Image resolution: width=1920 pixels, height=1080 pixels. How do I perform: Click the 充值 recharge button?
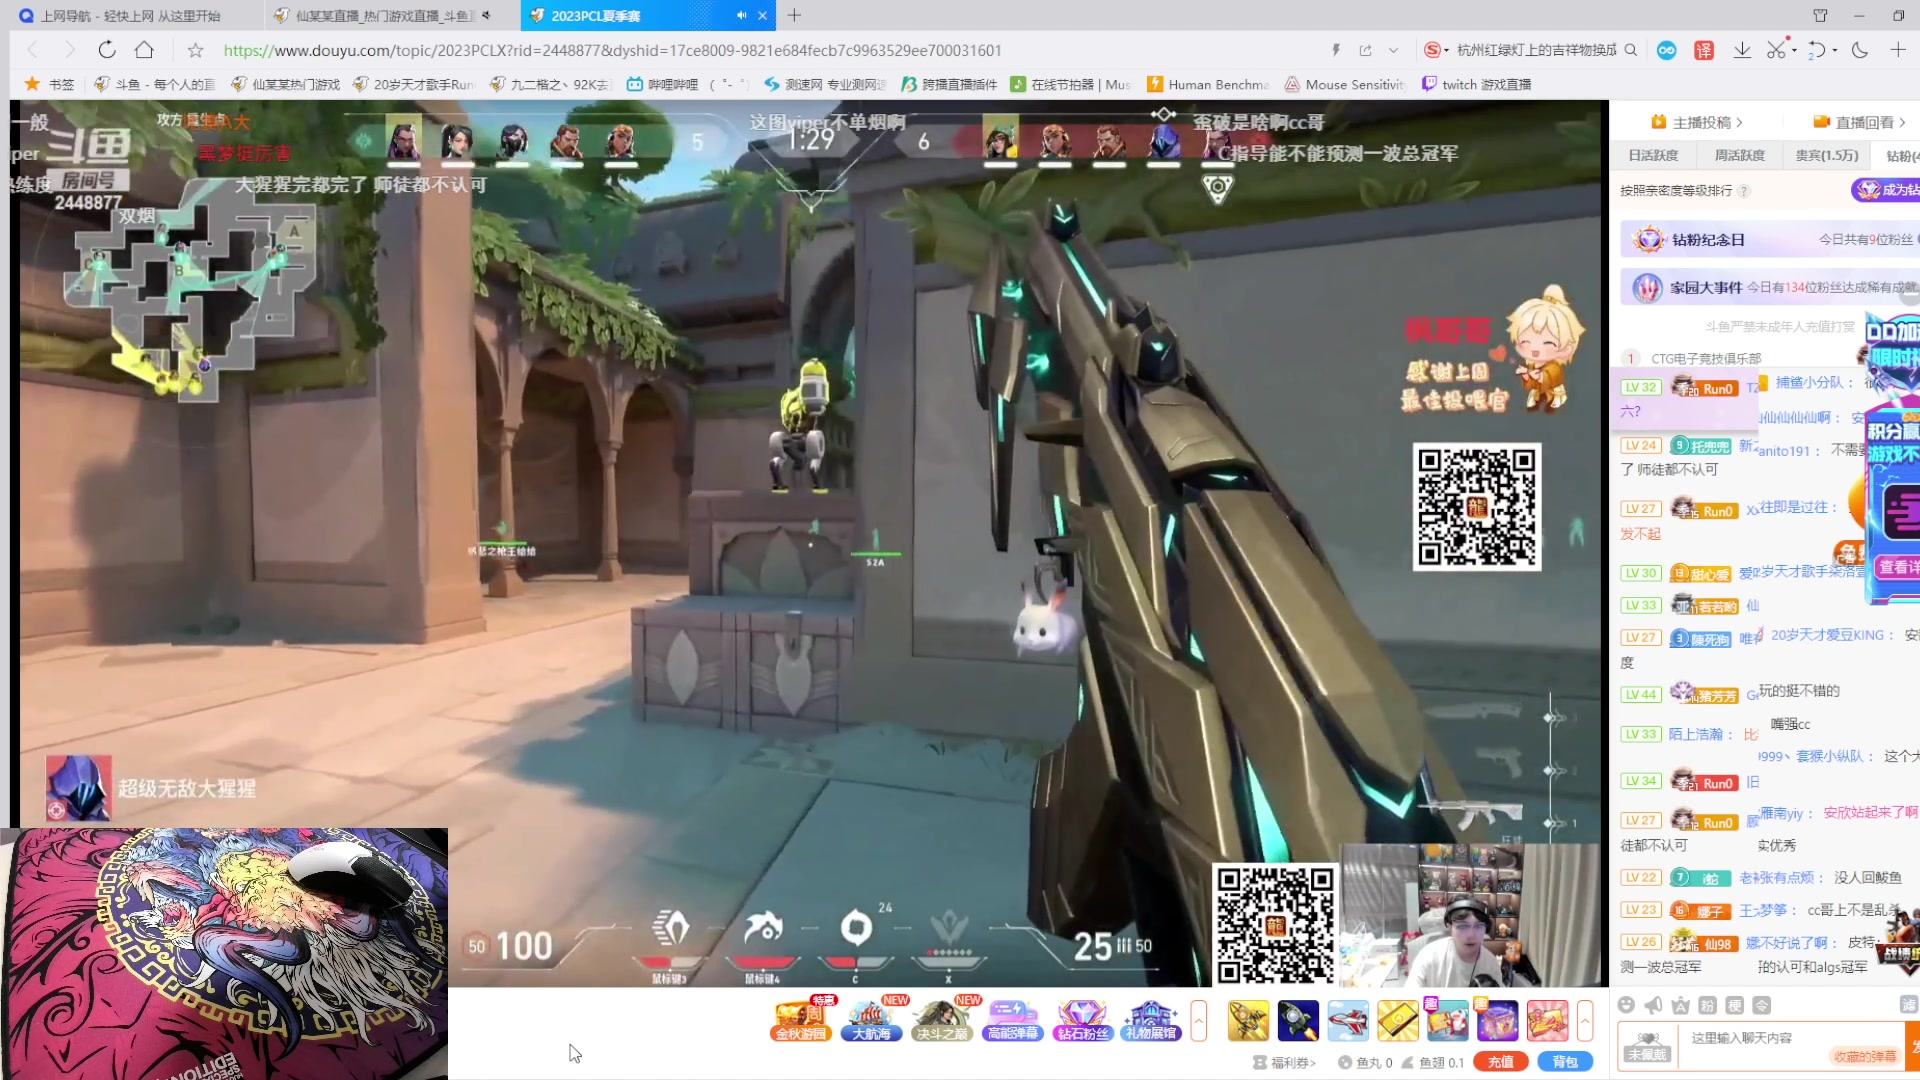pos(1500,1062)
